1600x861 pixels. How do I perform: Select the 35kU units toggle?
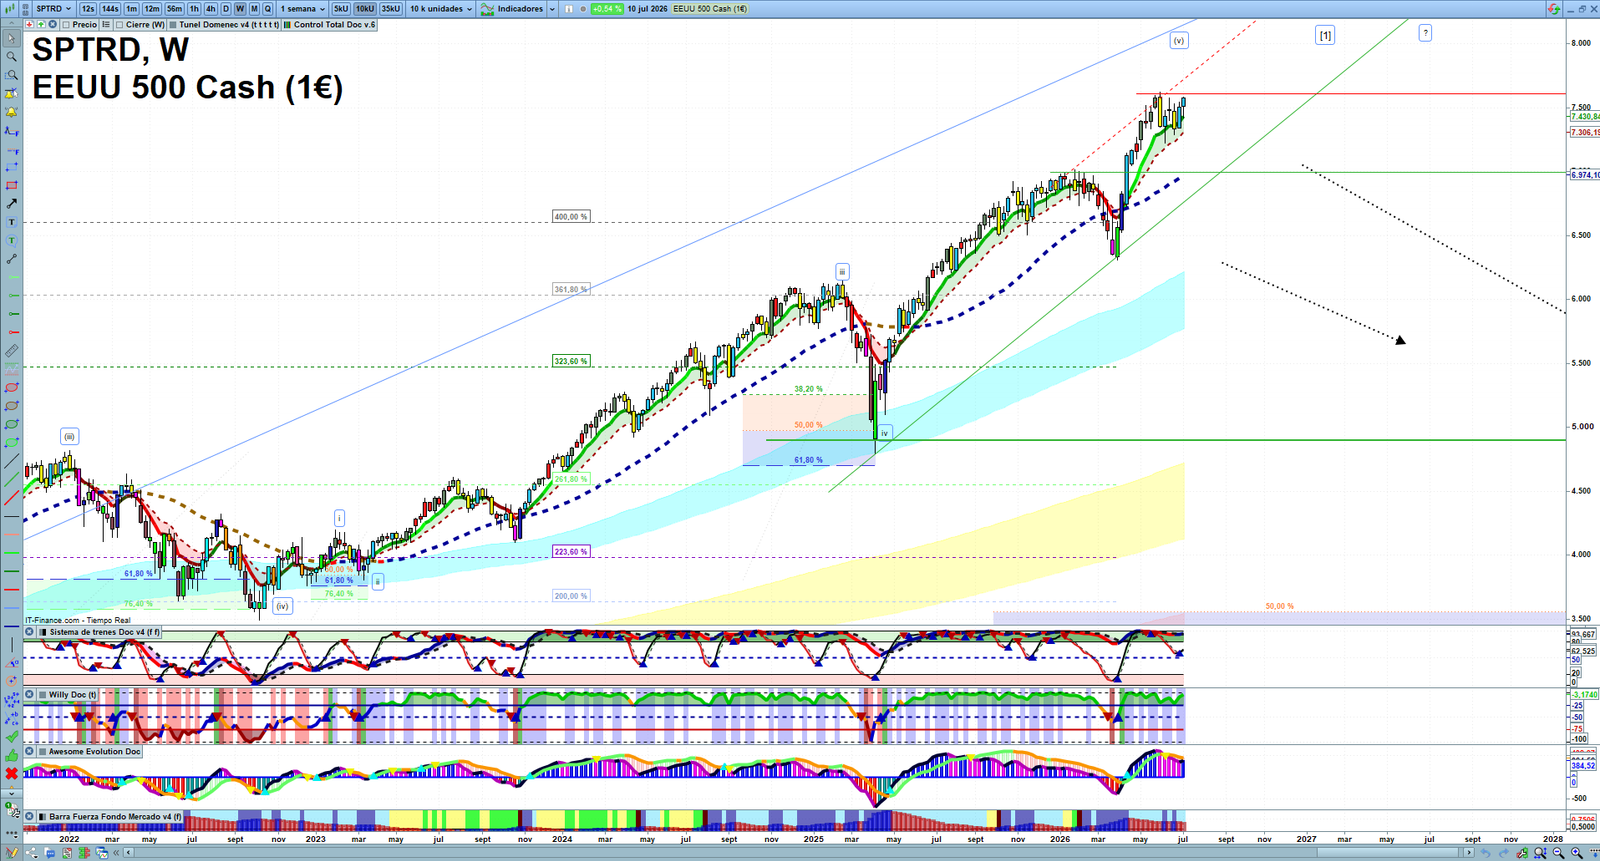(390, 9)
